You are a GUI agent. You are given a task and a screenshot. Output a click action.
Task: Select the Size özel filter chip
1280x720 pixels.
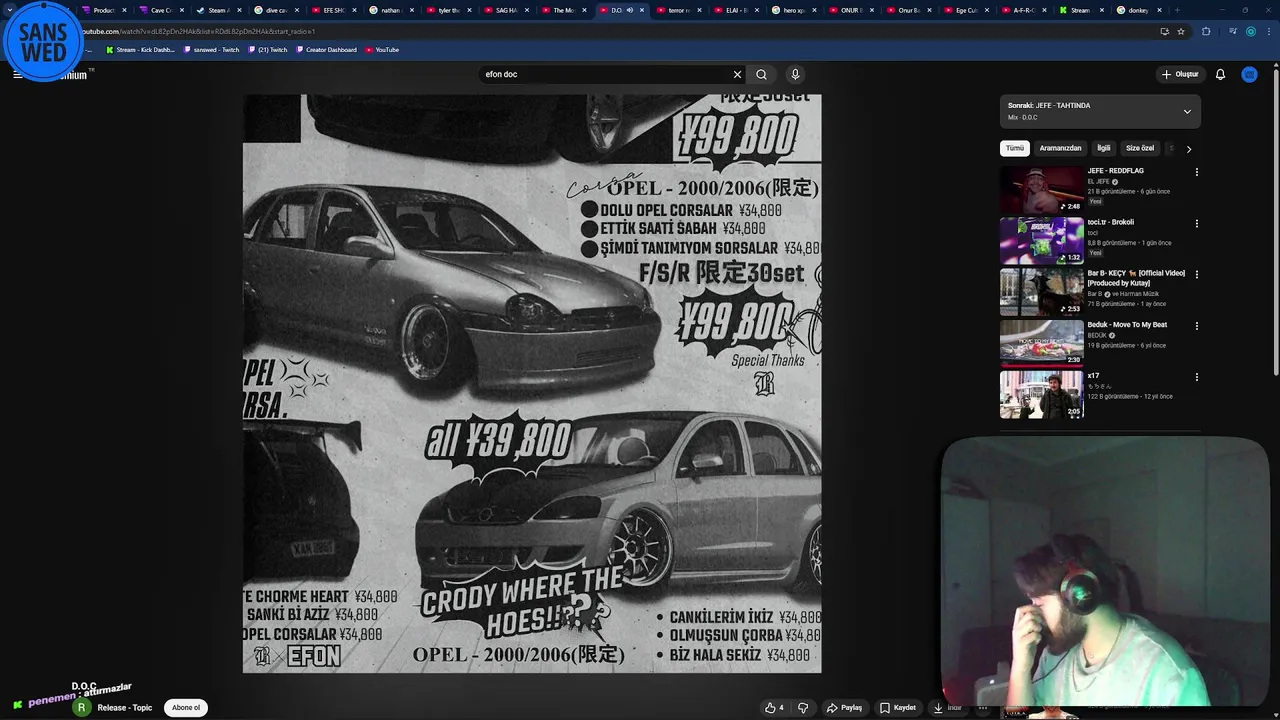pos(1140,148)
